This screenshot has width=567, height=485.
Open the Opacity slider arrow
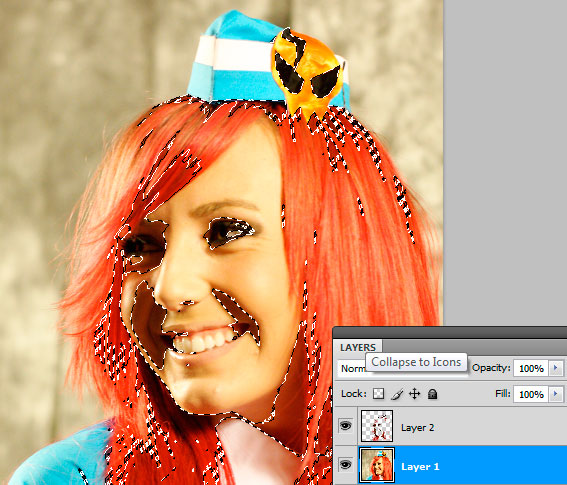(x=556, y=369)
